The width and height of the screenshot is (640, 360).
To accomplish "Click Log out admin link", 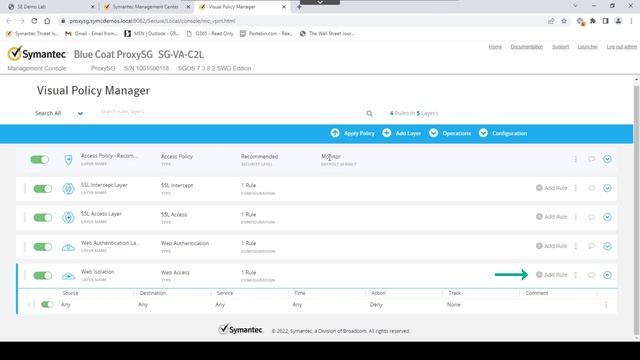I will click(x=622, y=47).
